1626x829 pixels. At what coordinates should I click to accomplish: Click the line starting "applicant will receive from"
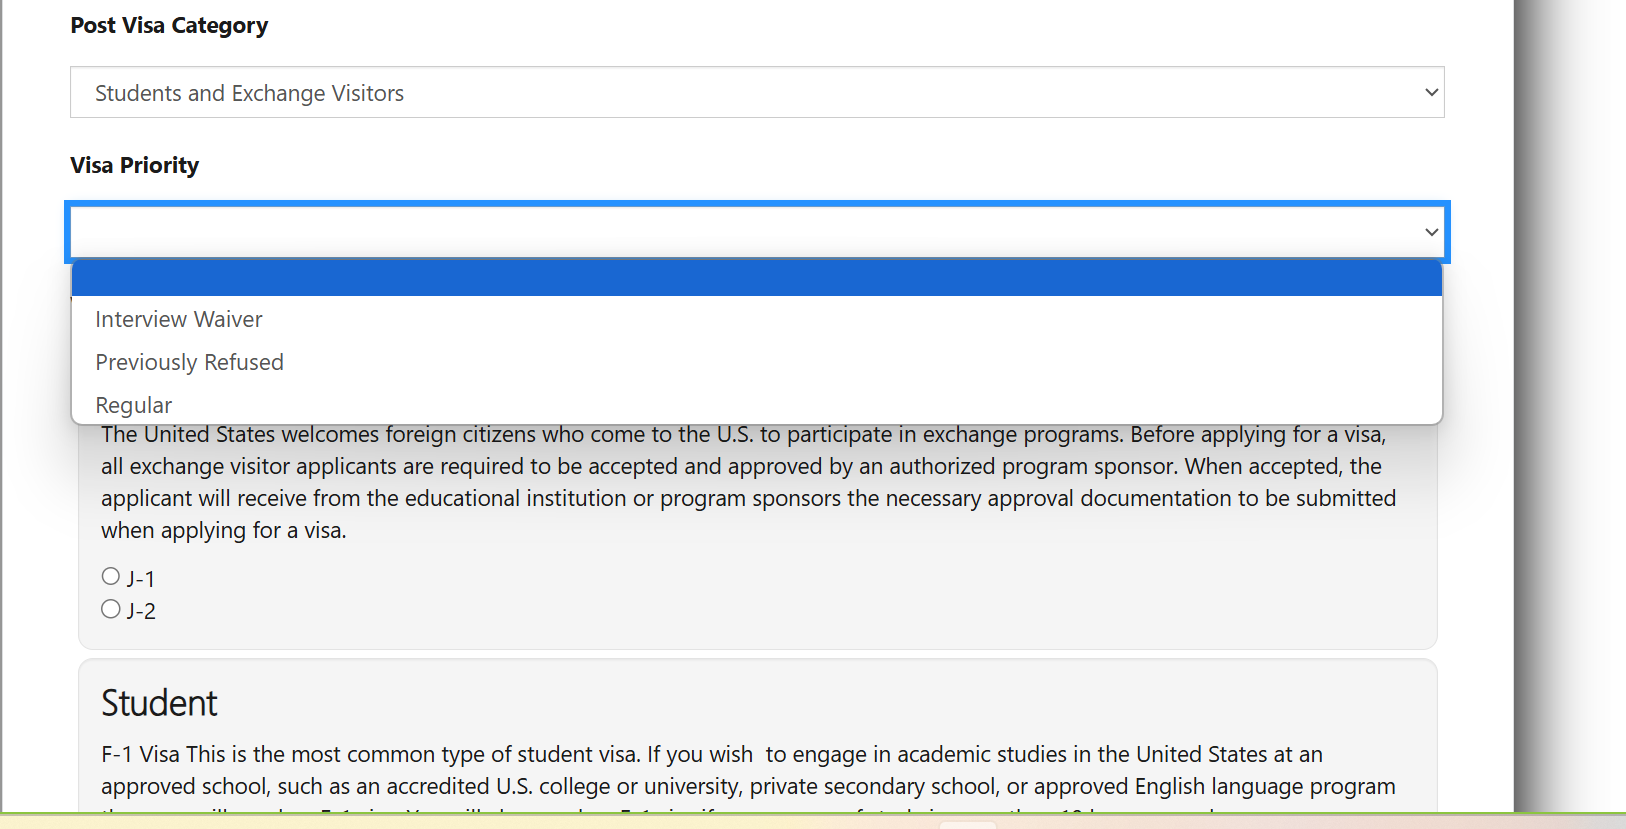click(747, 499)
